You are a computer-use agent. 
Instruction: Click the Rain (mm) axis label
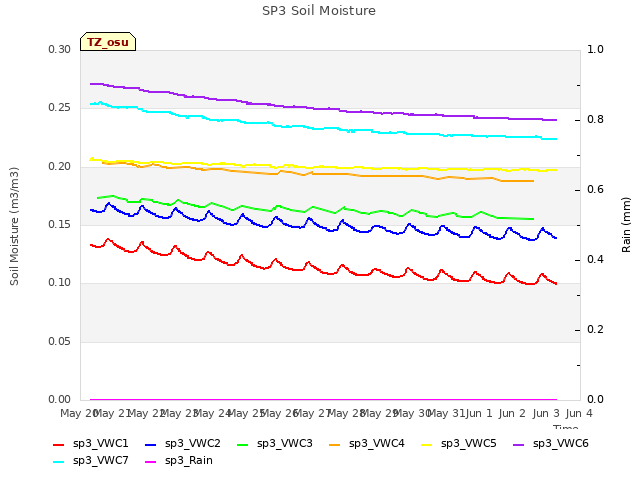pos(626,225)
